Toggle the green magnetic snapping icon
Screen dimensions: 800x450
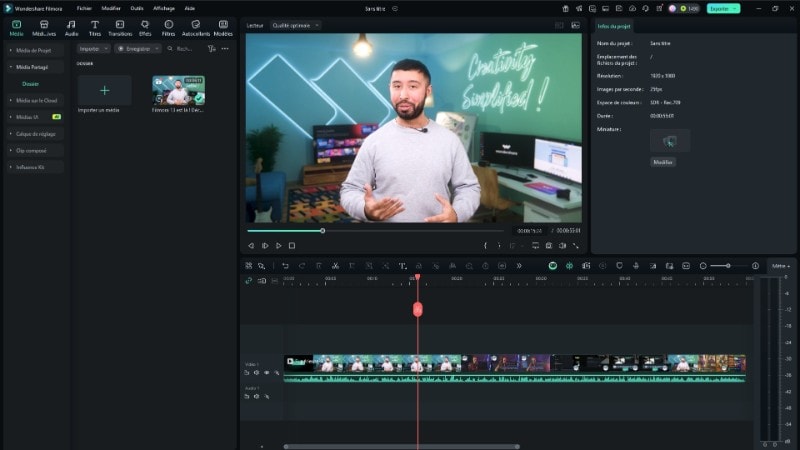(x=569, y=266)
